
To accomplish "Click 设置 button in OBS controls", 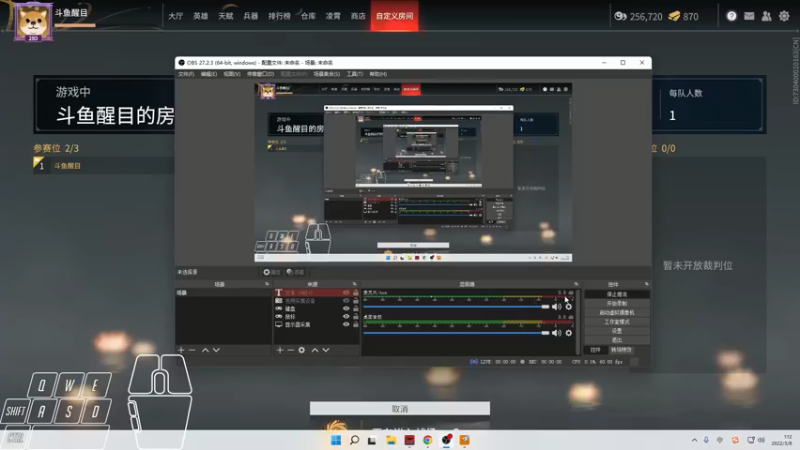I will pyautogui.click(x=617, y=331).
